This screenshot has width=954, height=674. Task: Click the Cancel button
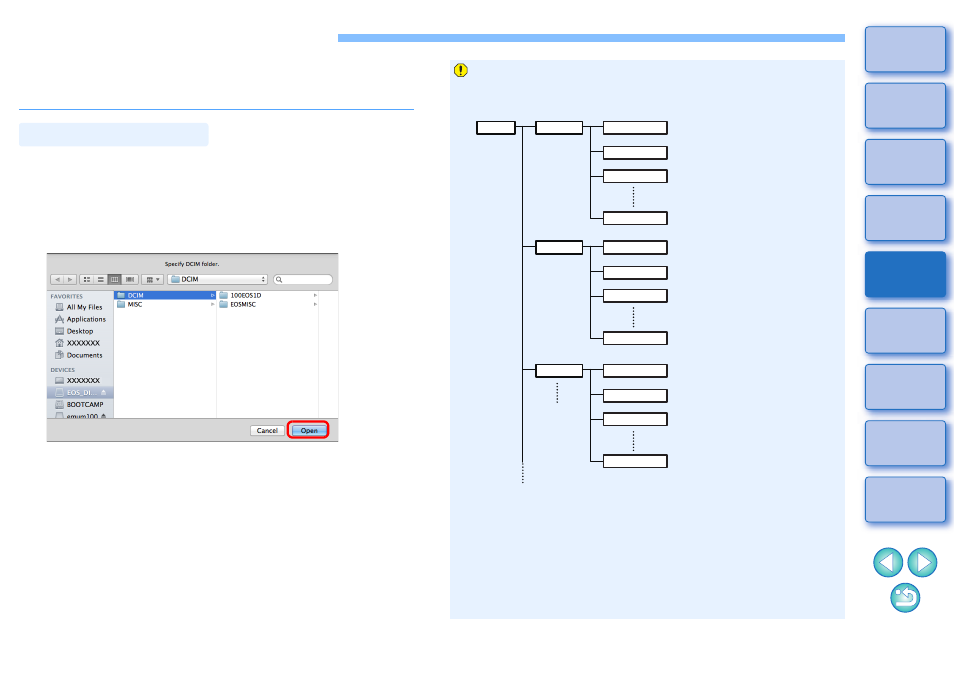267,430
